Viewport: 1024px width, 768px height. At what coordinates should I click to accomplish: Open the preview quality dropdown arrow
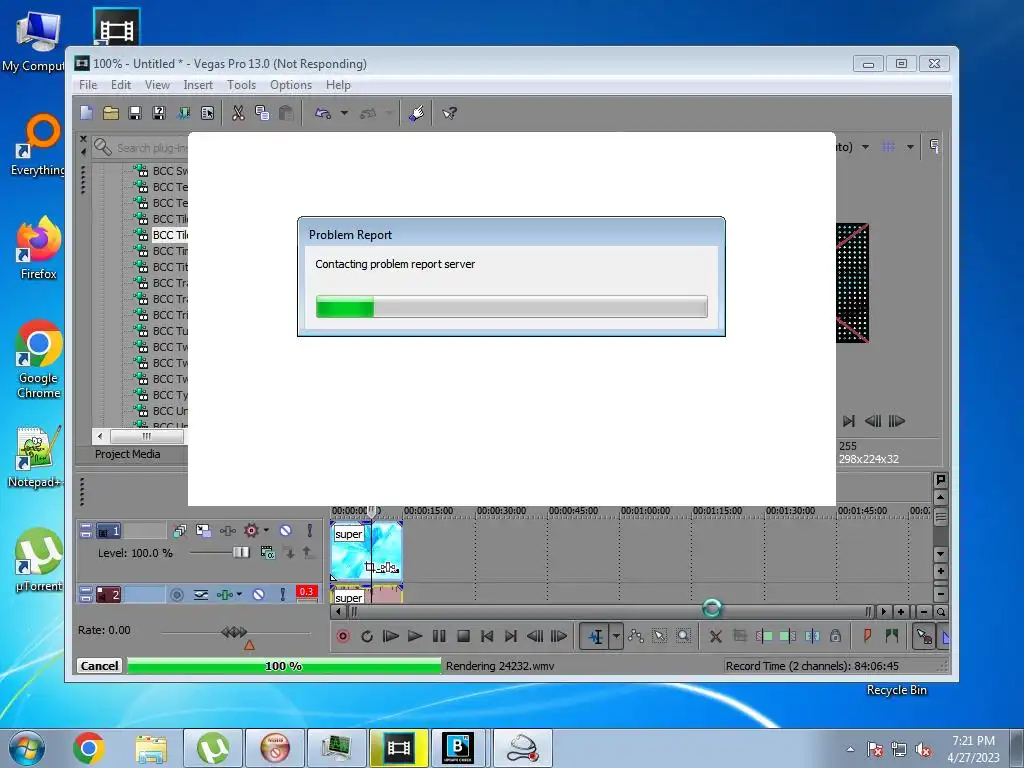[865, 147]
